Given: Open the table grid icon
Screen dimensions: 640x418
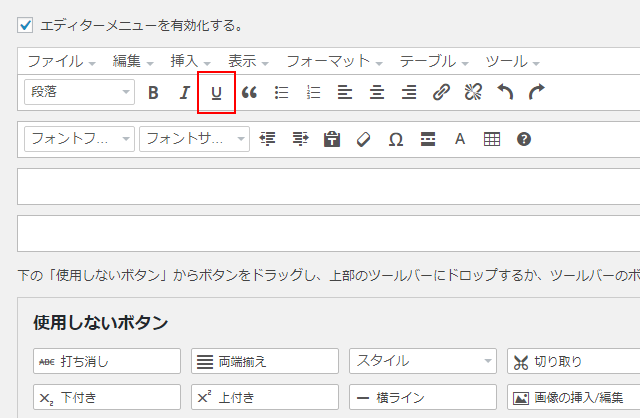Looking at the screenshot, I should [491, 139].
